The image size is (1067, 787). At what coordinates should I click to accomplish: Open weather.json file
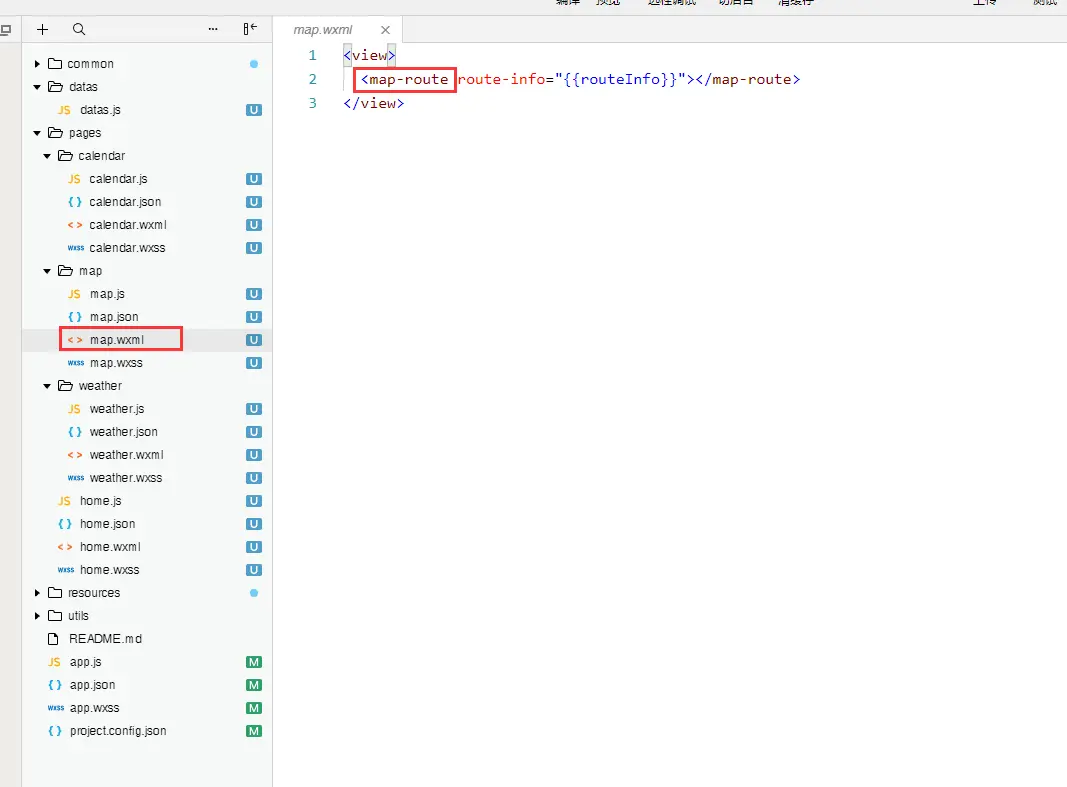pos(124,432)
